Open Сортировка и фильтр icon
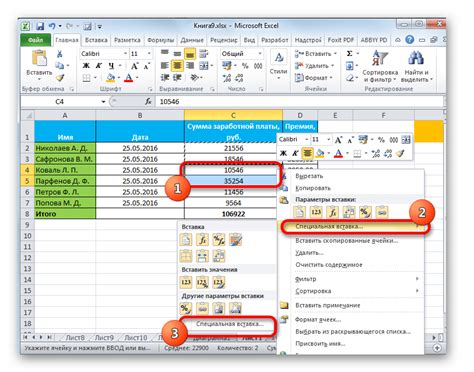The height and width of the screenshot is (372, 474). coord(380,58)
